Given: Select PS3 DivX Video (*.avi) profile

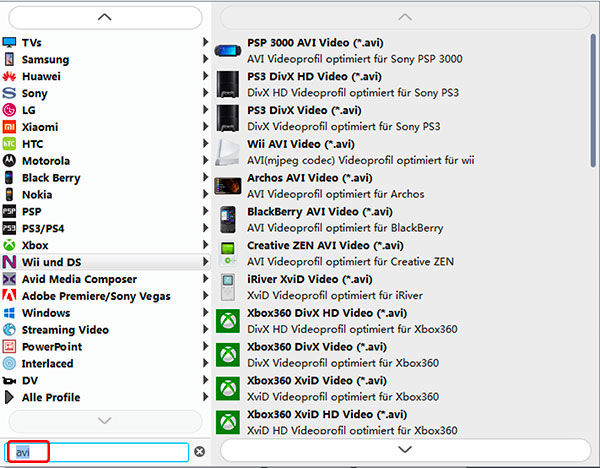Looking at the screenshot, I should [402, 118].
